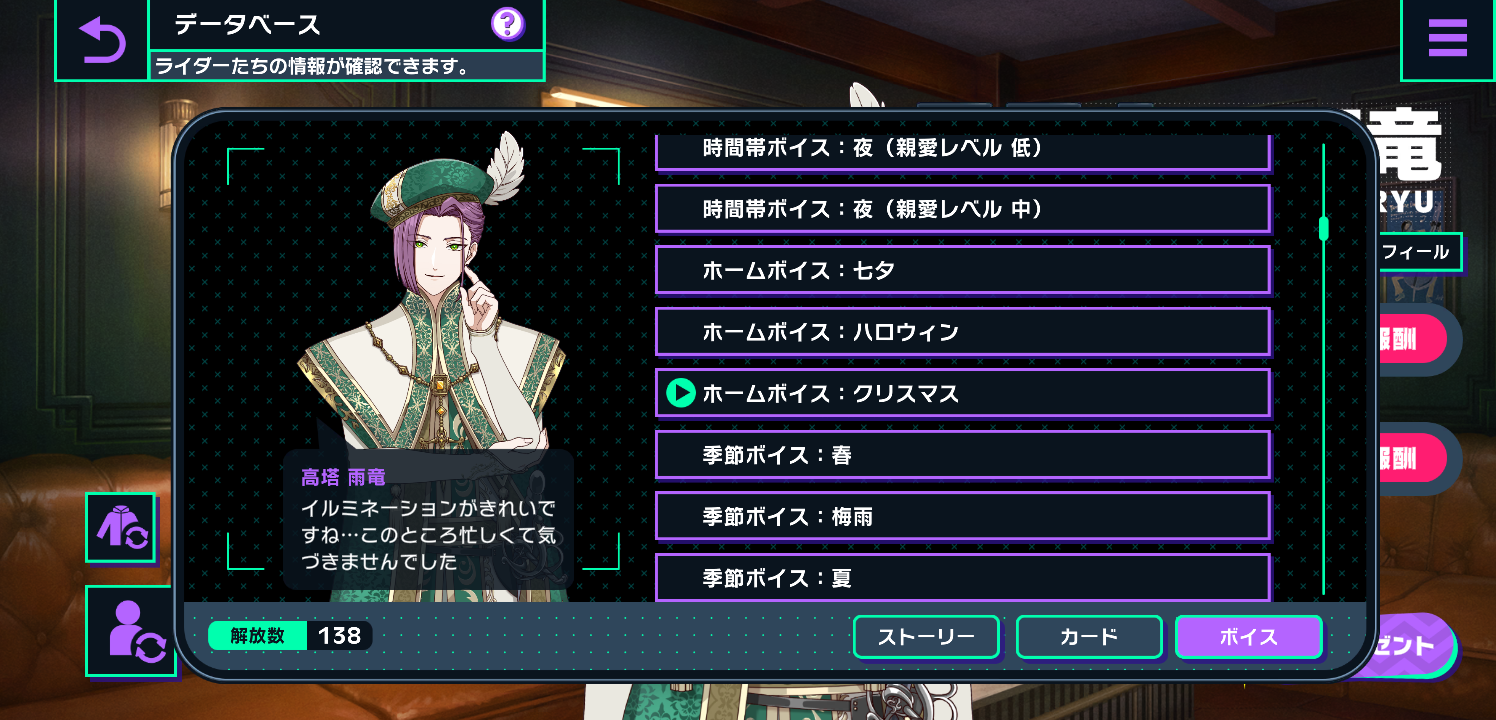This screenshot has height=720, width=1496.
Task: Click the green play icon beside クリスマス
Action: pyautogui.click(x=680, y=393)
